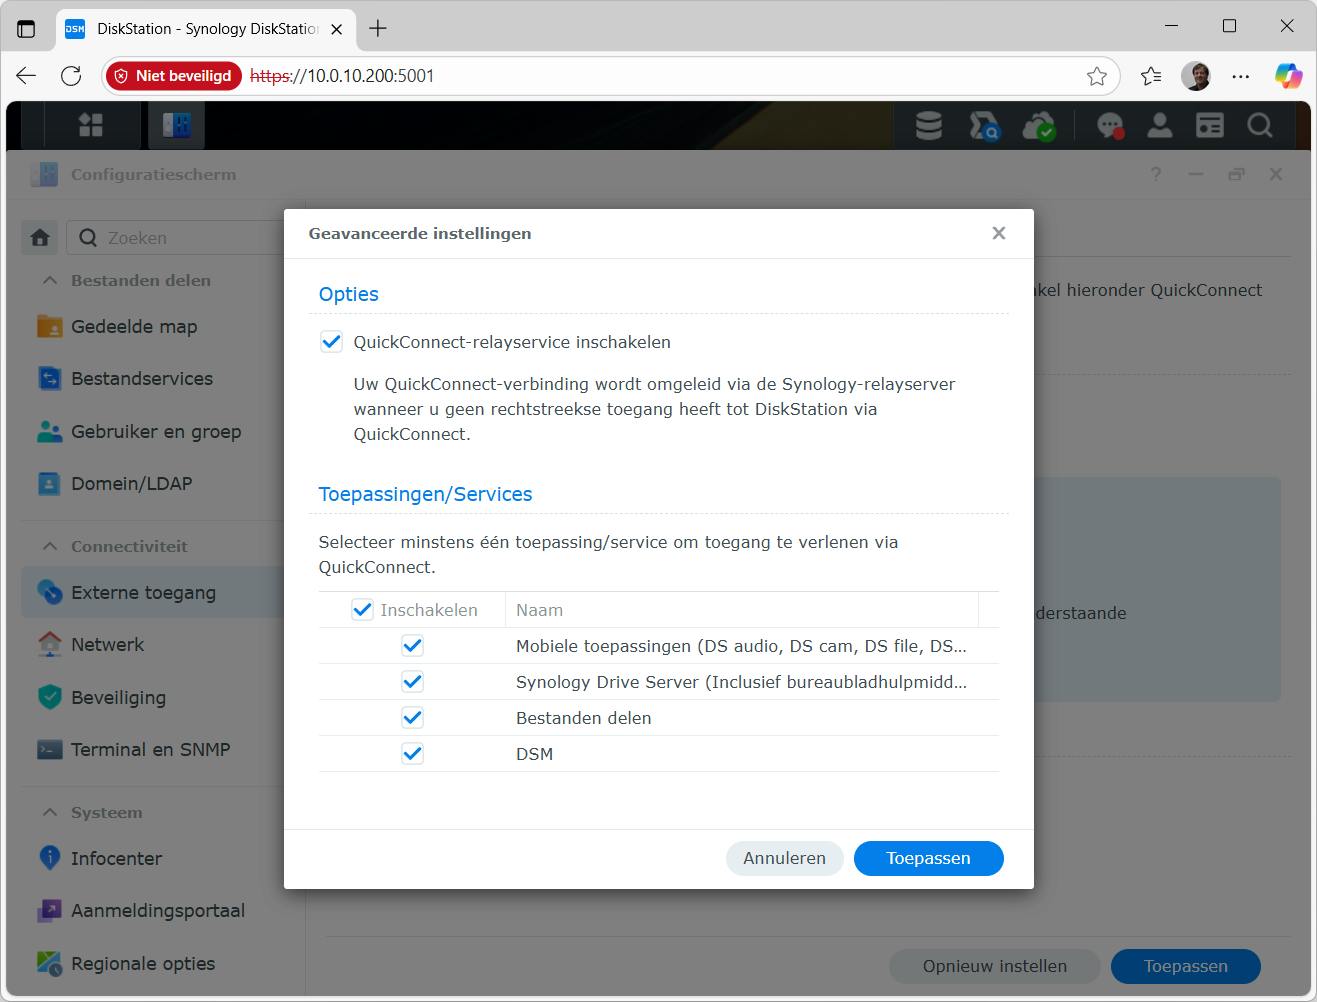Select the Synology Drive Server row text
The height and width of the screenshot is (1002, 1317).
741,682
